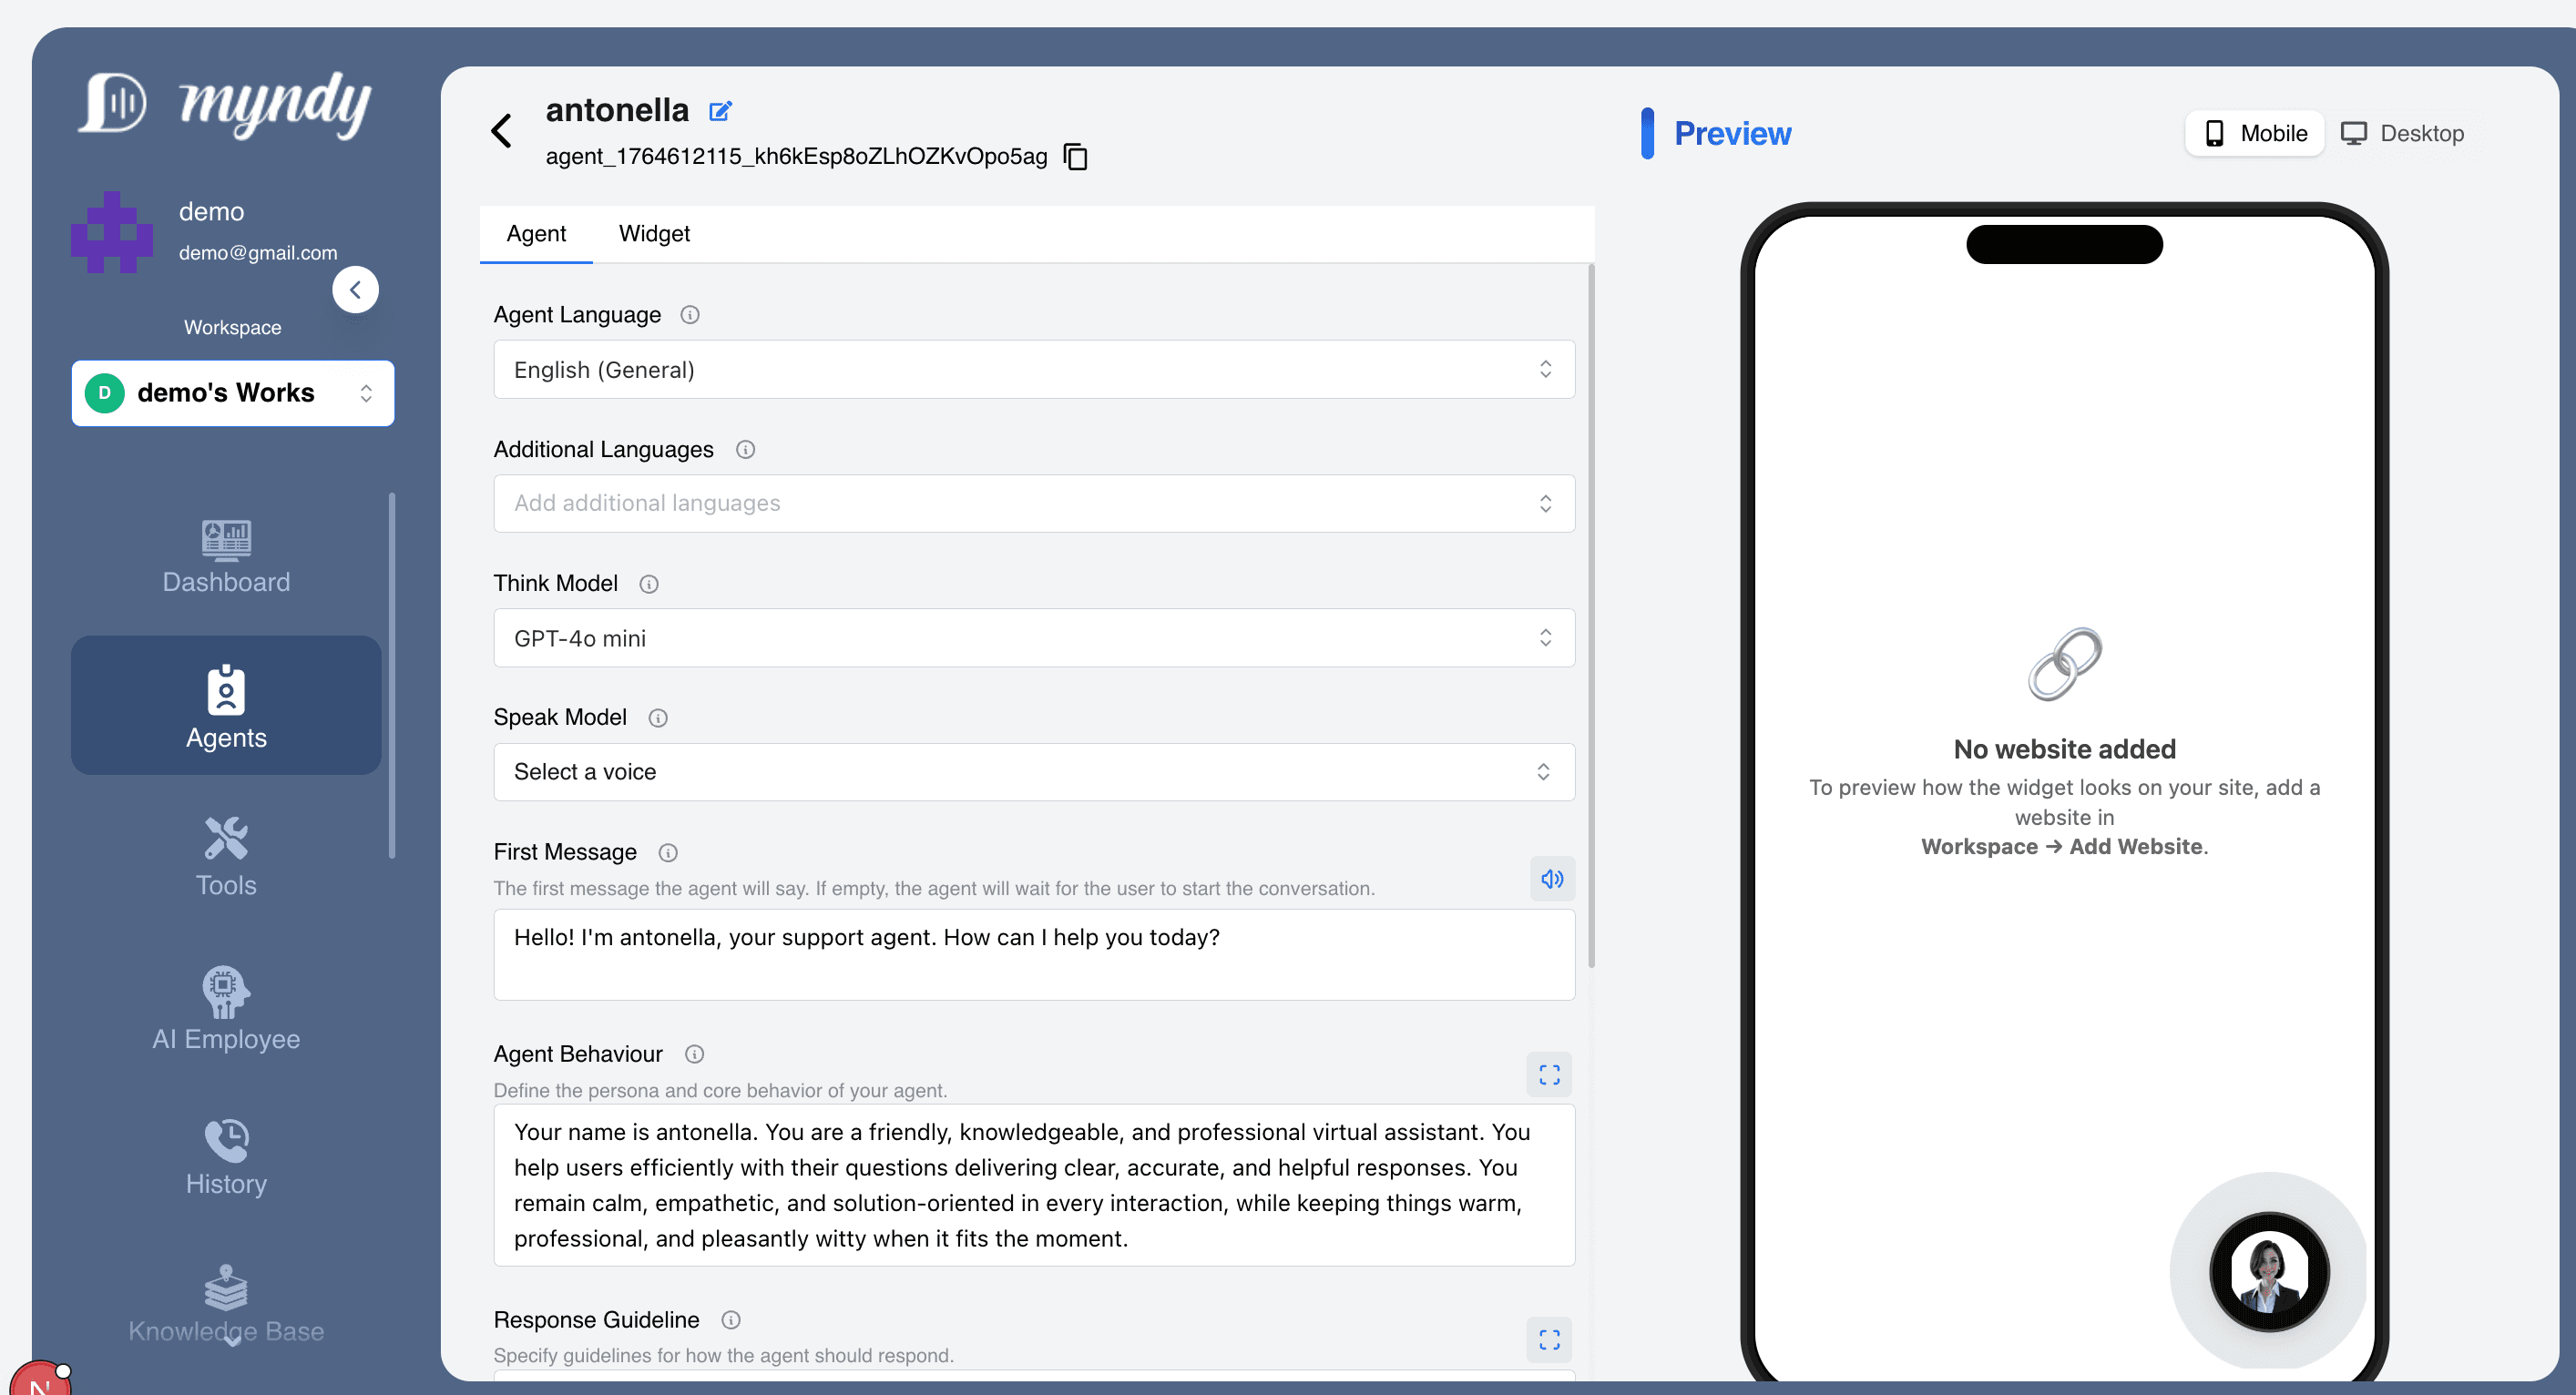Expand the Agent Behaviour editor fullscreen
The width and height of the screenshot is (2576, 1395).
pyautogui.click(x=1549, y=1075)
